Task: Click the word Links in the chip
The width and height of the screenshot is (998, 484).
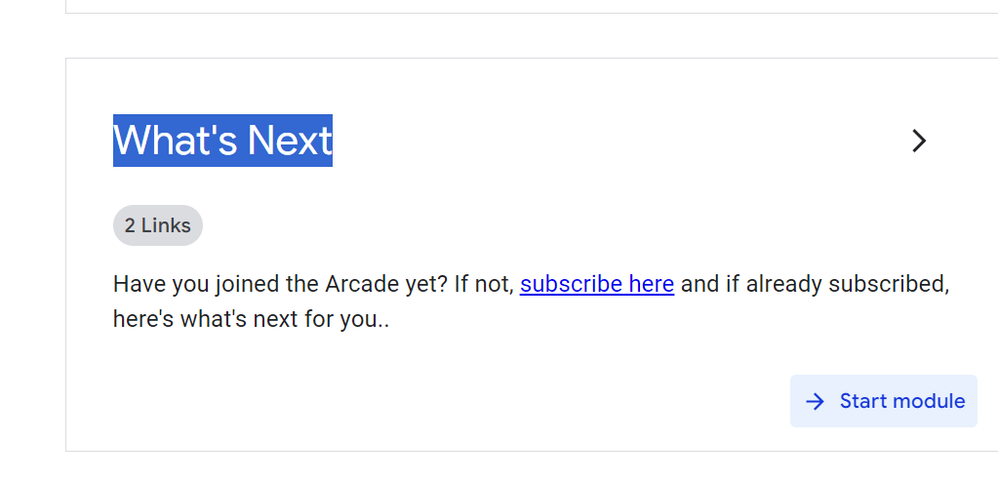Action: pyautogui.click(x=165, y=225)
